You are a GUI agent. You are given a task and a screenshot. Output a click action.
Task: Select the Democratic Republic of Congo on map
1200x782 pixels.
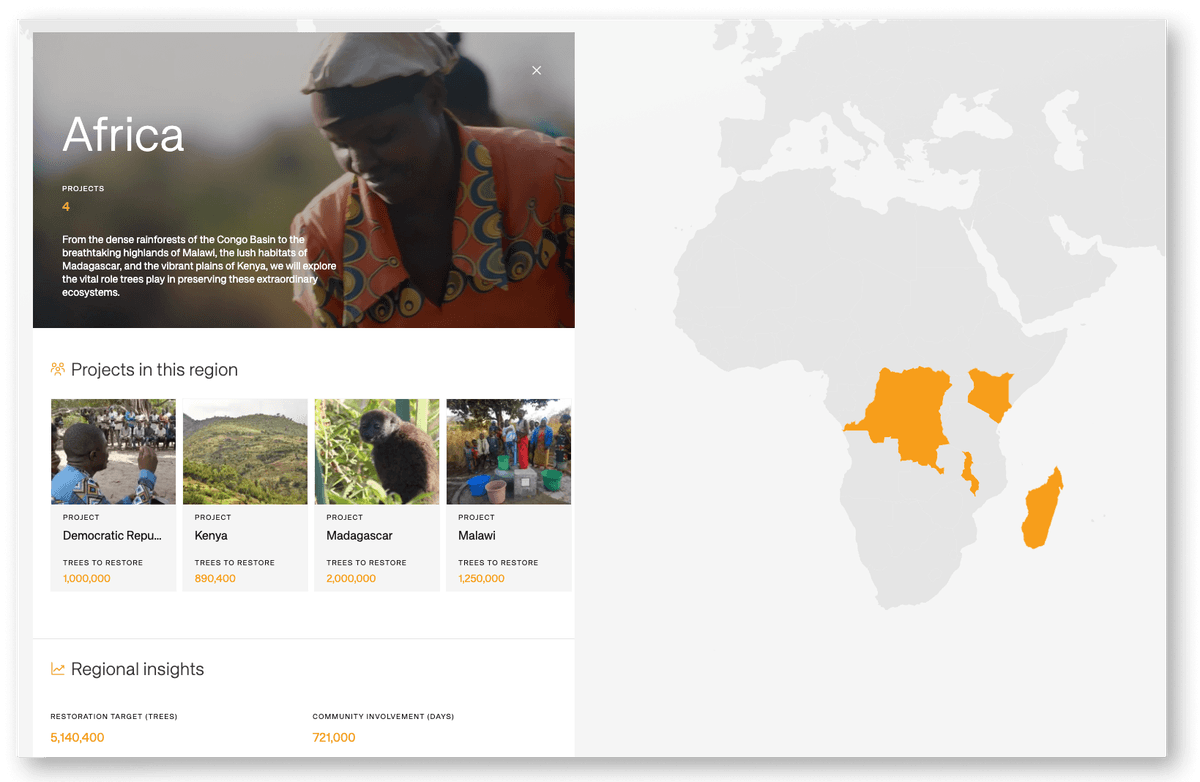(905, 415)
